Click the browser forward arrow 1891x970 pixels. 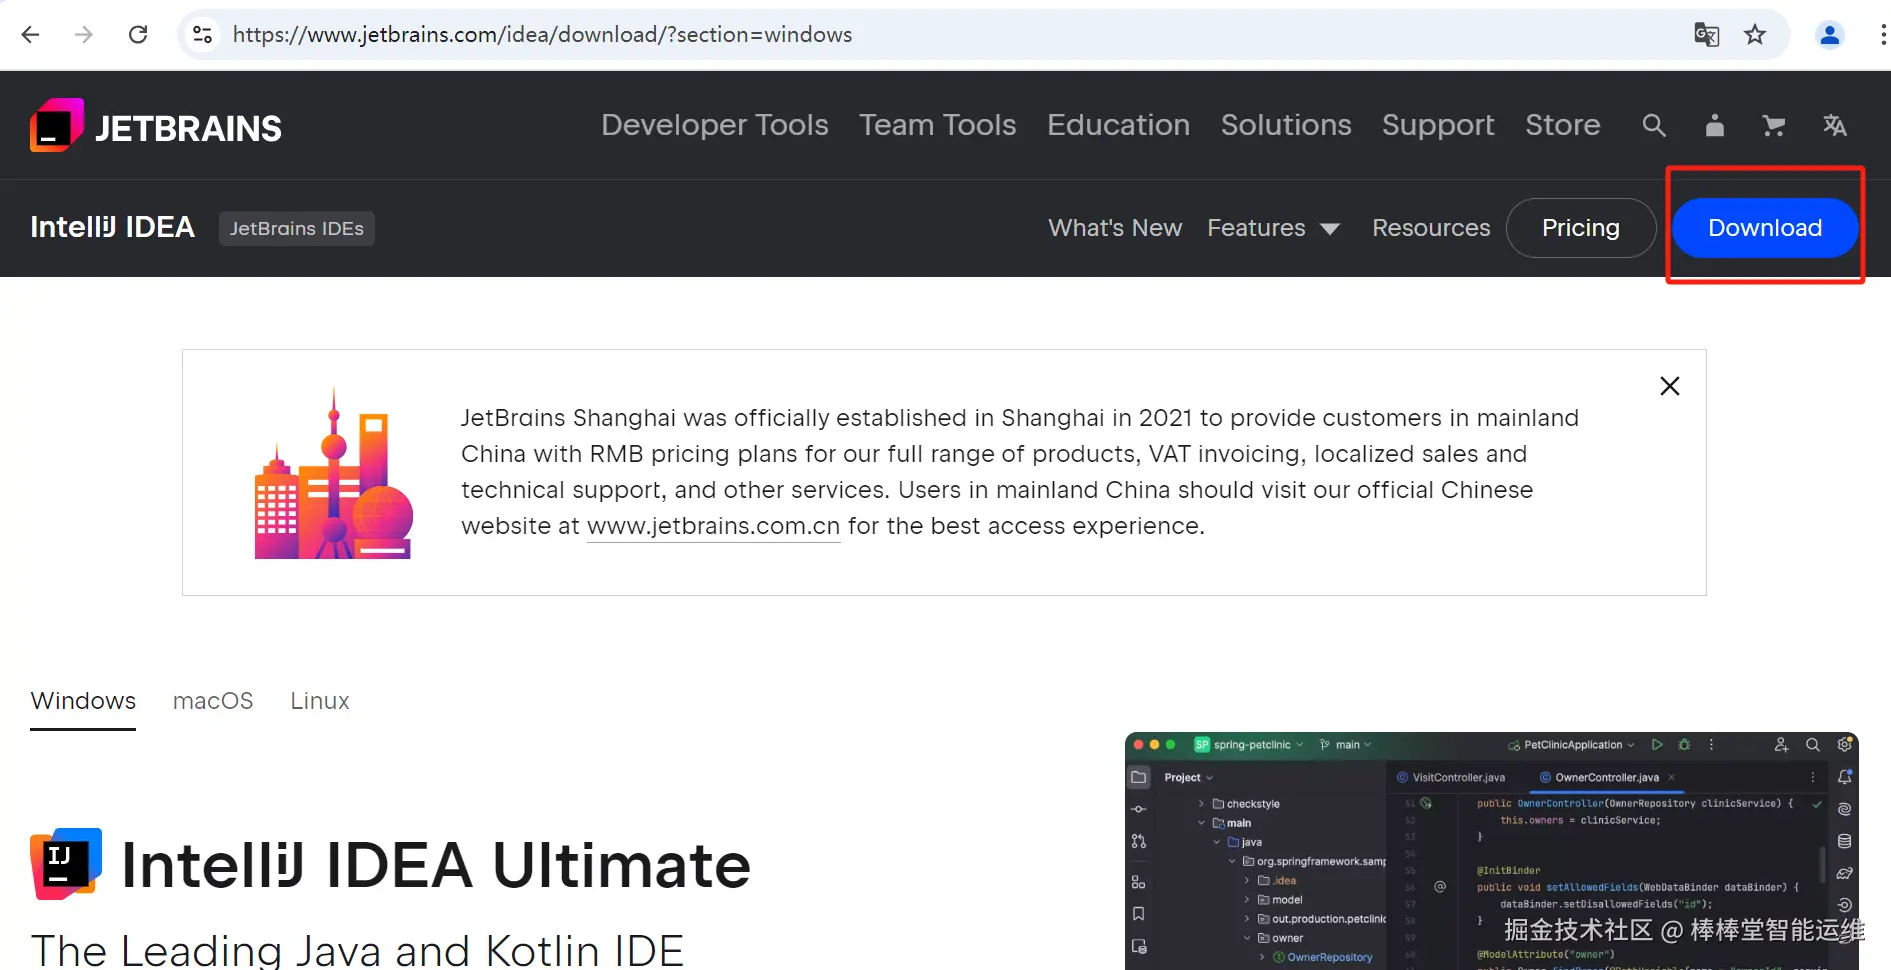pyautogui.click(x=84, y=35)
